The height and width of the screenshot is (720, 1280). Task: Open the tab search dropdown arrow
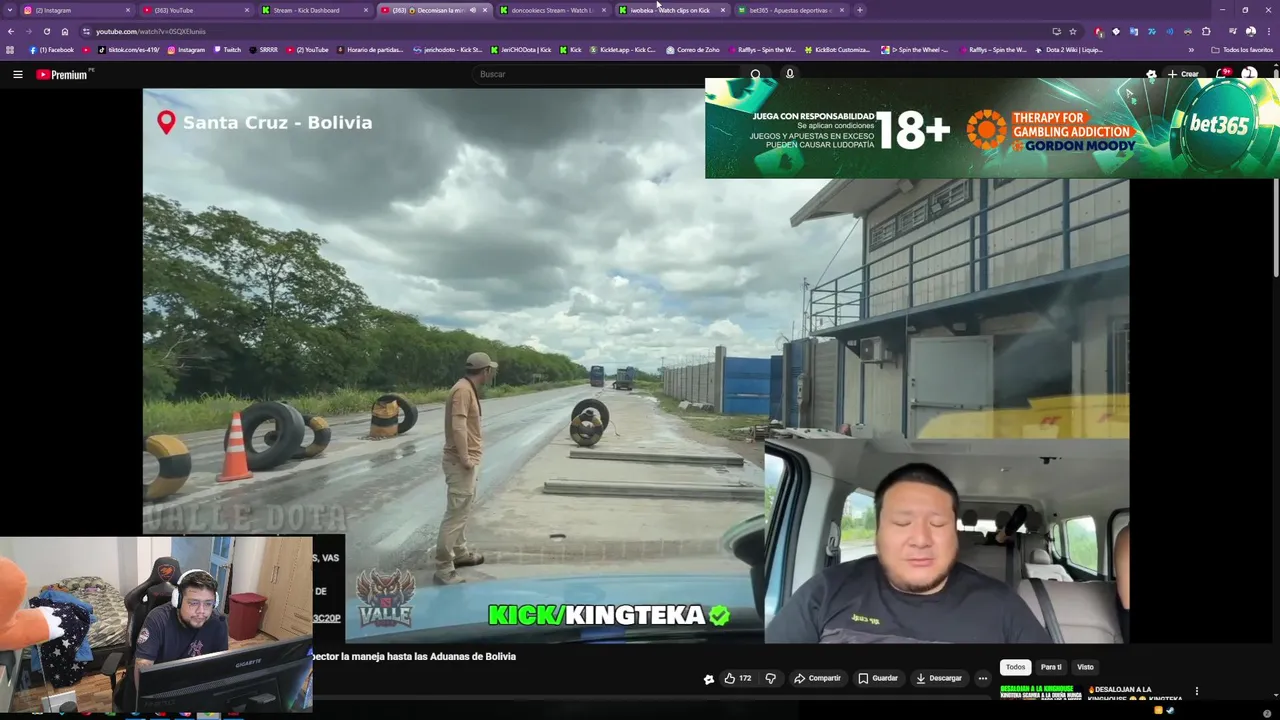(x=10, y=10)
